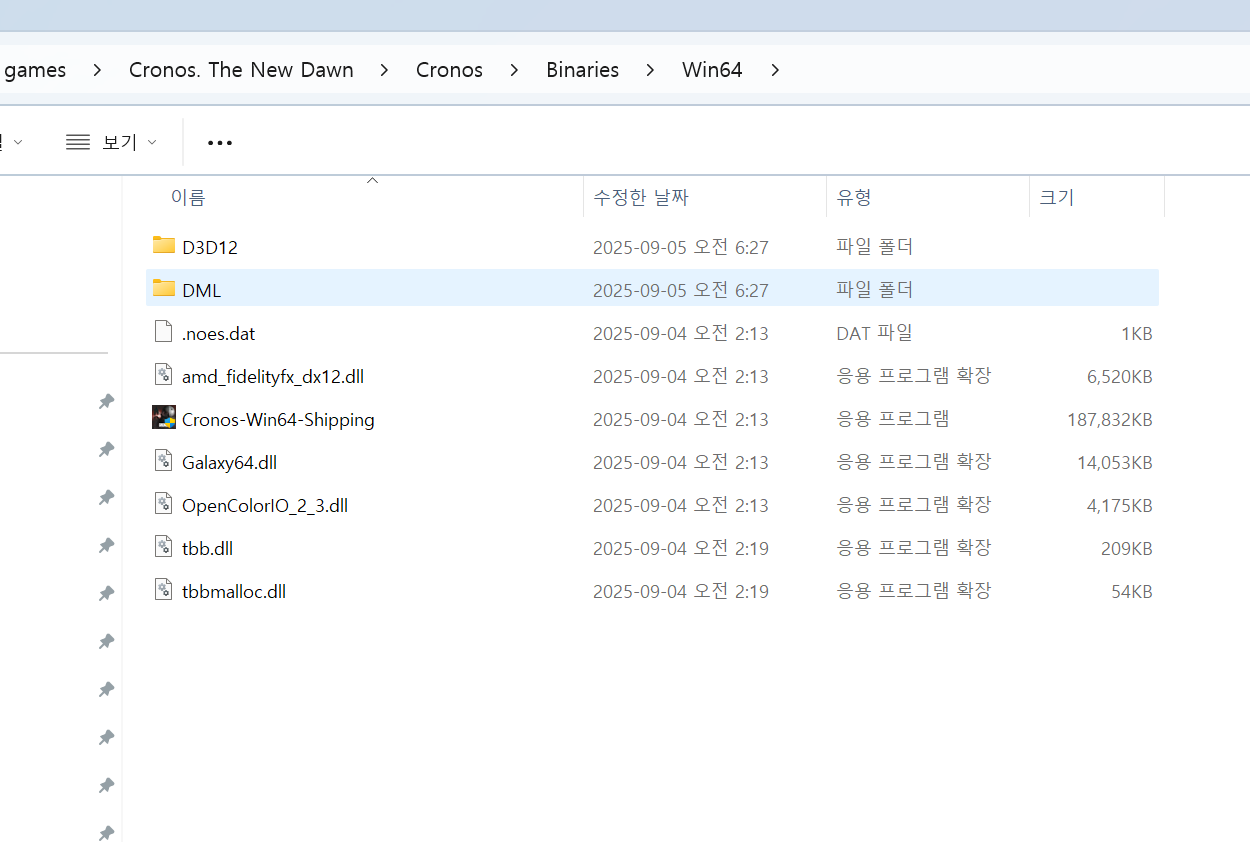Click the DAT 파일 type cell
The image size is (1250, 842).
click(875, 333)
